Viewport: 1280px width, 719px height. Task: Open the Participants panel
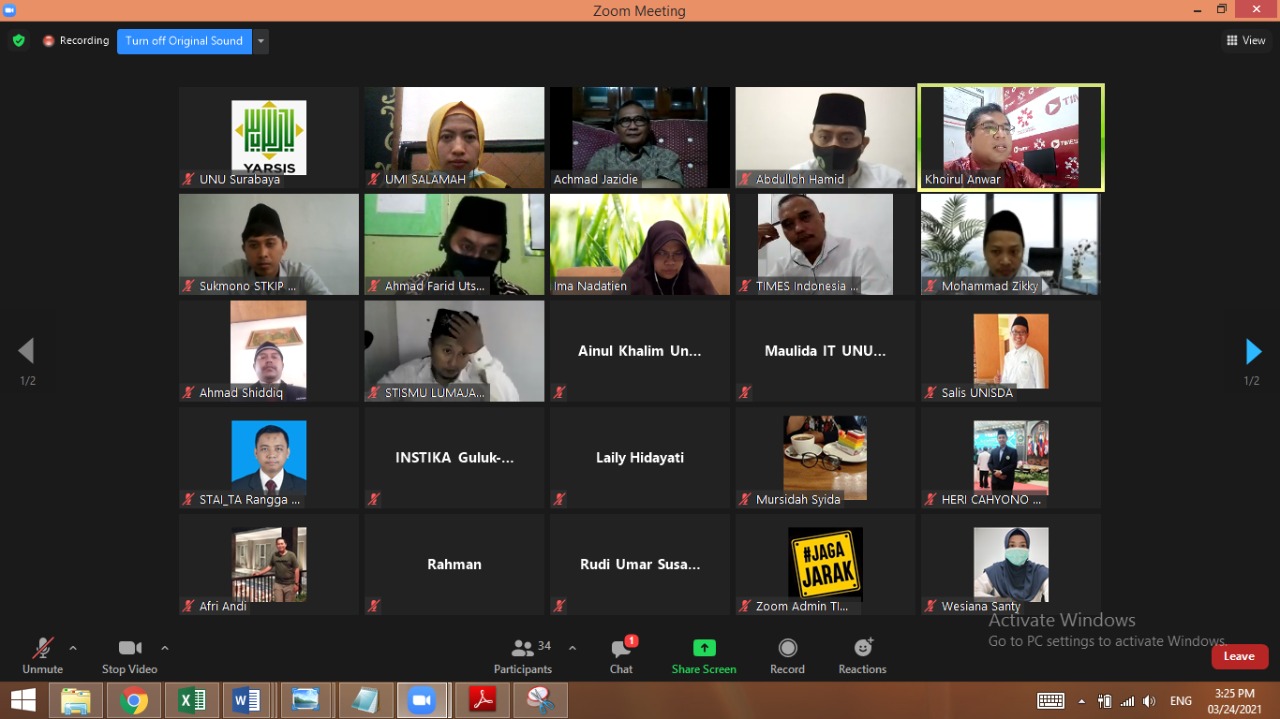tap(522, 656)
